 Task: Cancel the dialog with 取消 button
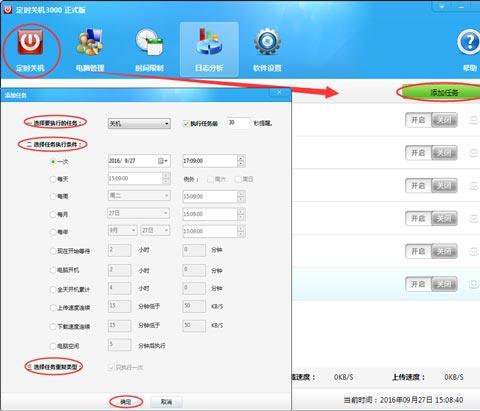166,402
